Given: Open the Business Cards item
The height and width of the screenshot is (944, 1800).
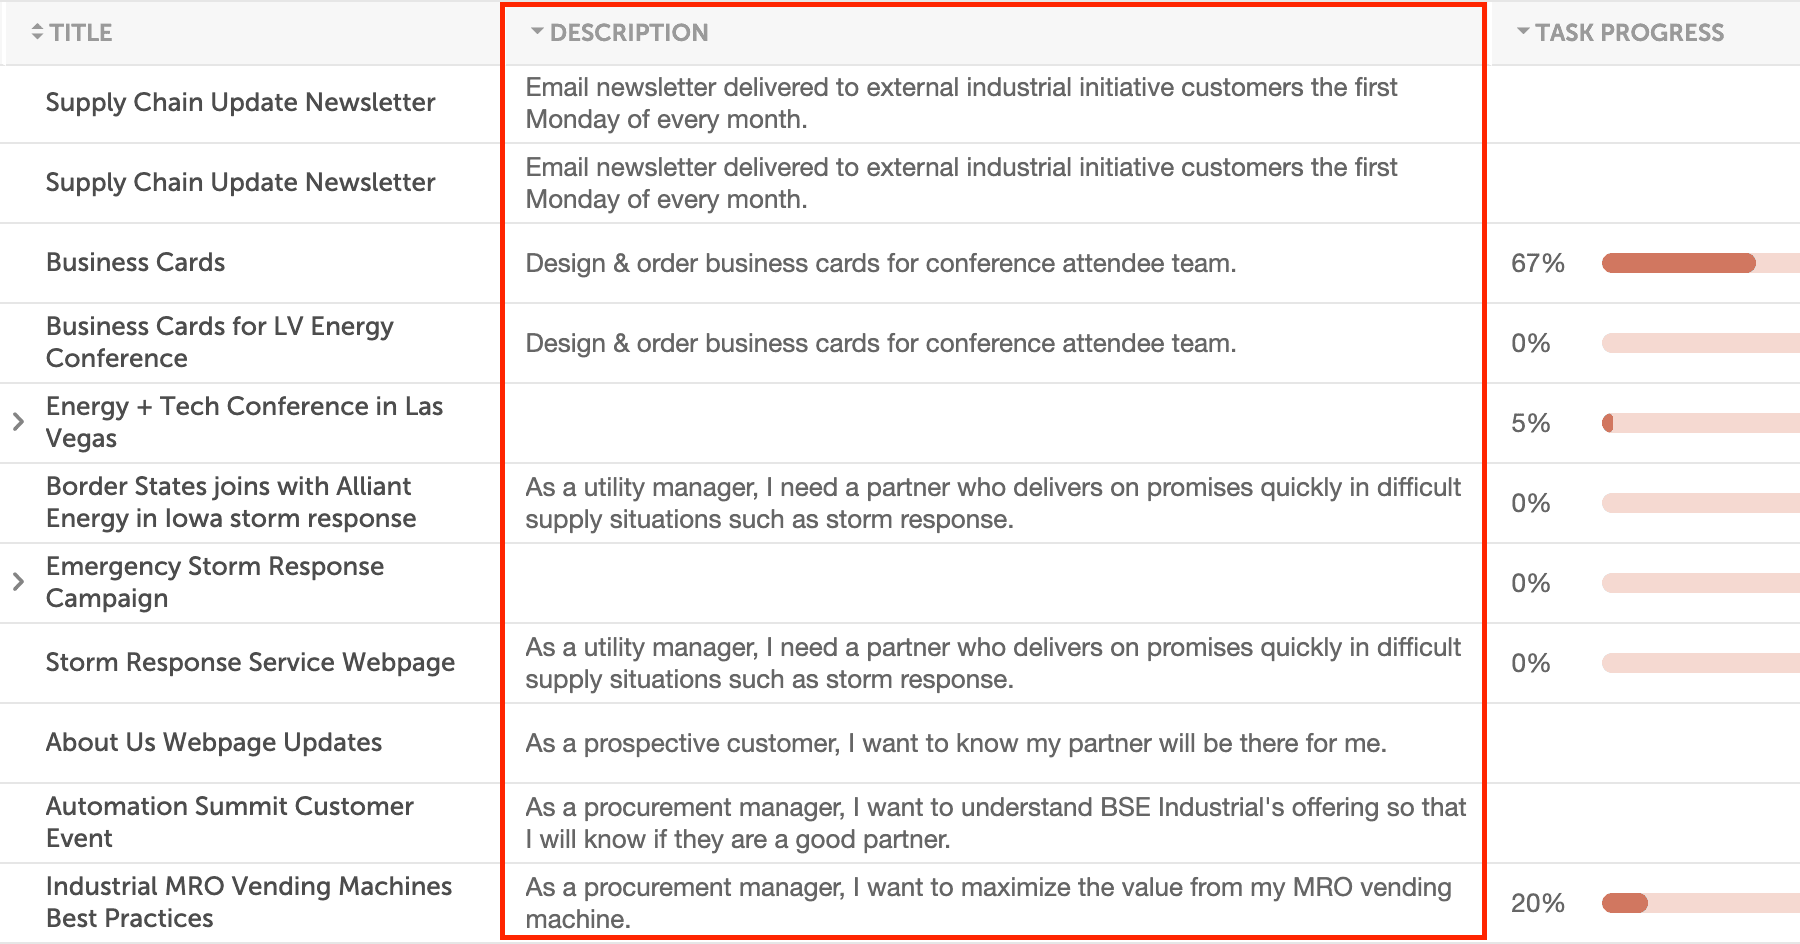Looking at the screenshot, I should tap(135, 262).
